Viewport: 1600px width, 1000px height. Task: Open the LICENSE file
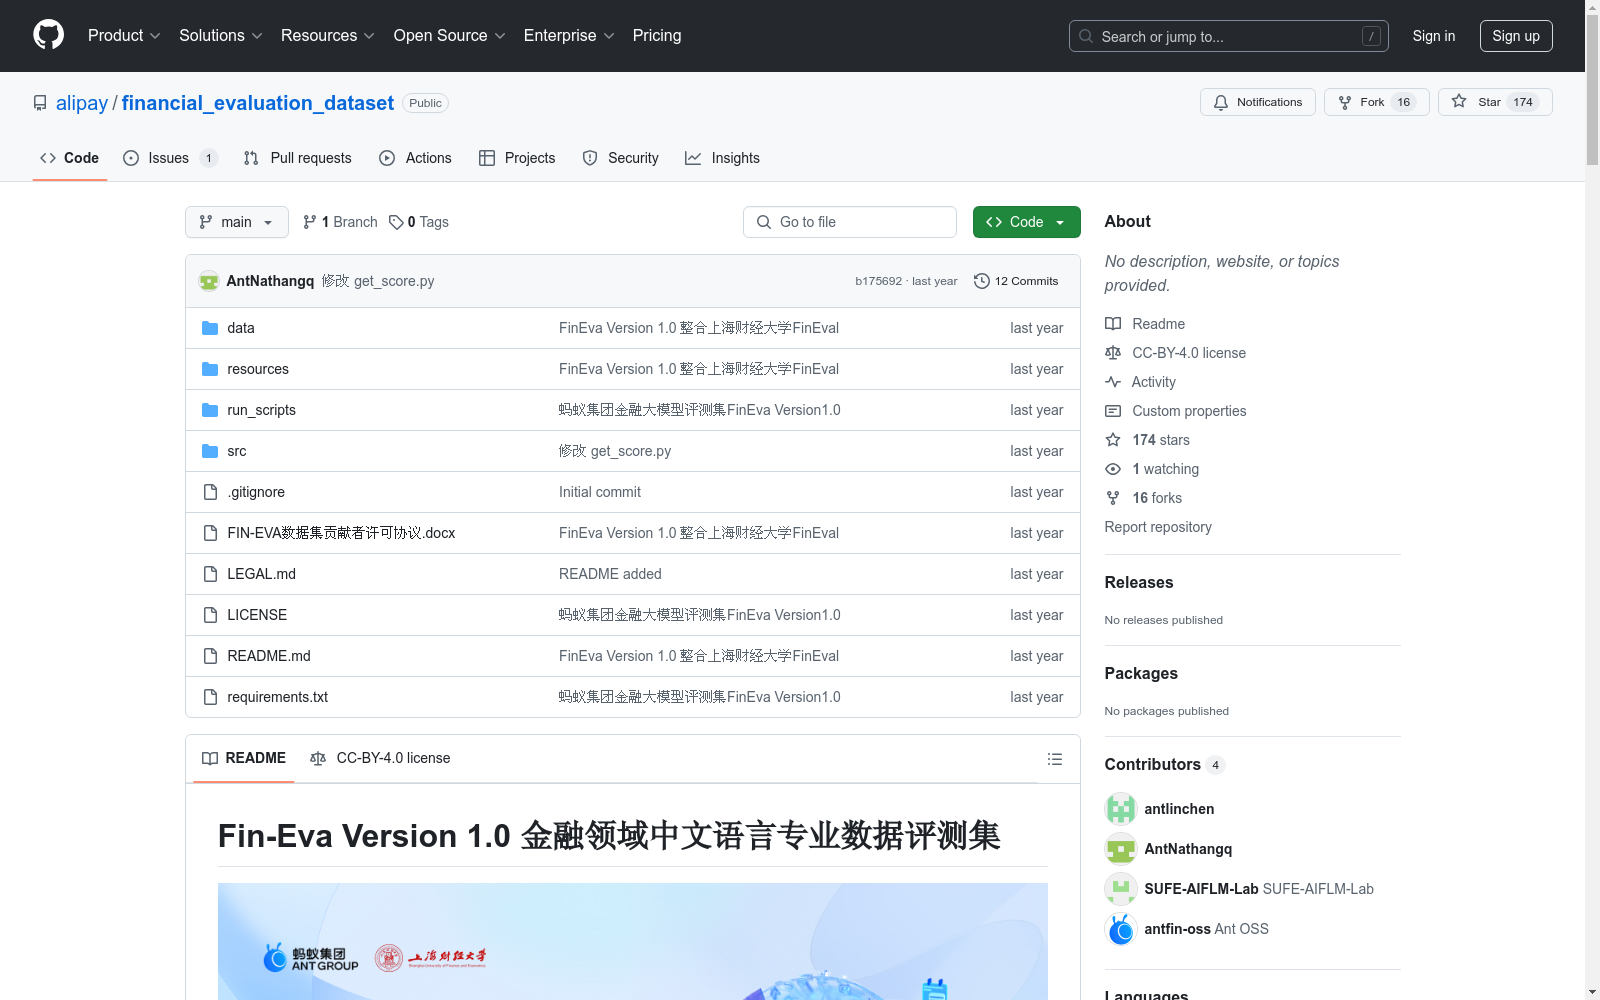pos(257,615)
